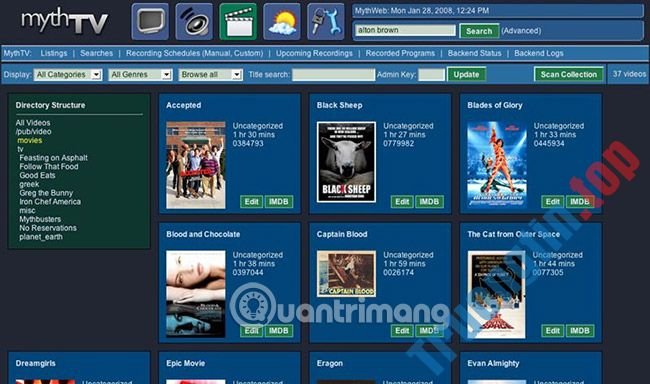Click the Blades of Glory poster
This screenshot has height=384, width=650.
pyautogui.click(x=497, y=164)
